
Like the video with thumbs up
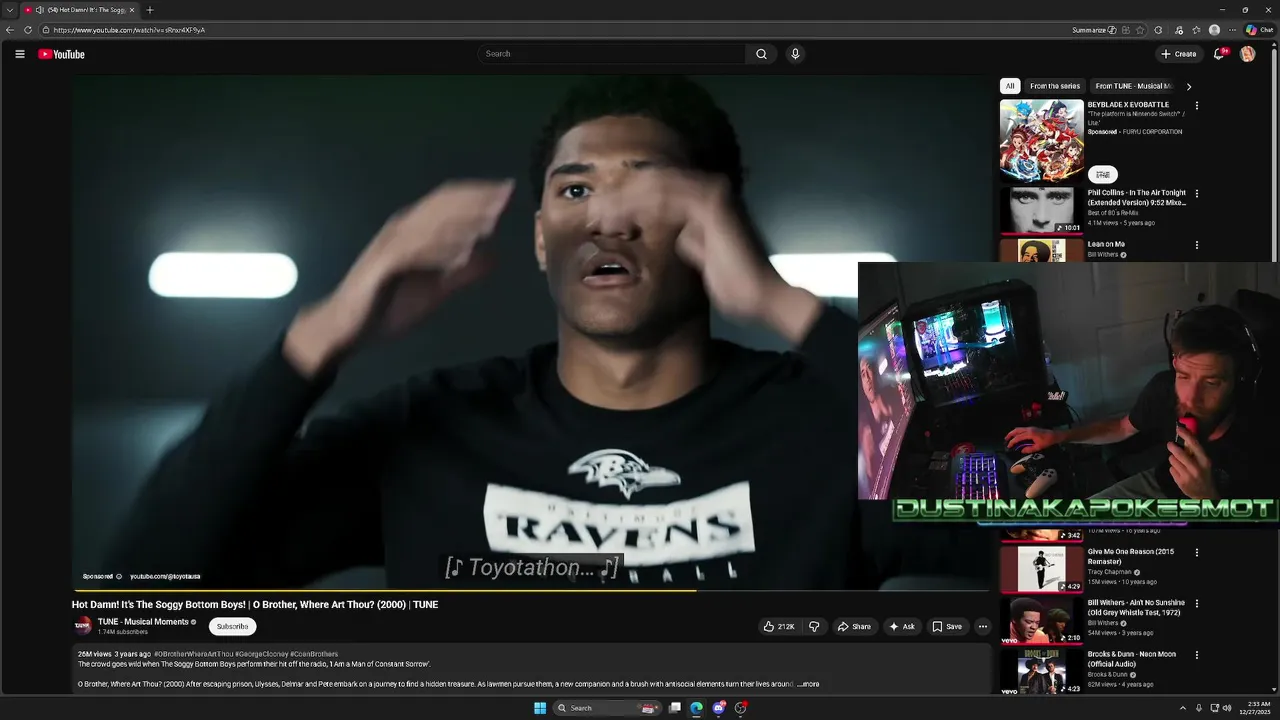779,627
